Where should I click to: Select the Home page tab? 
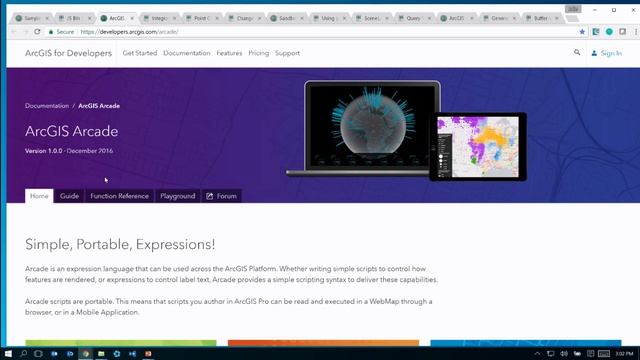39,196
